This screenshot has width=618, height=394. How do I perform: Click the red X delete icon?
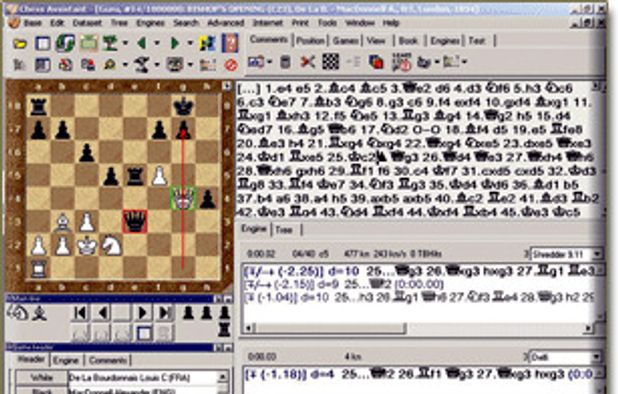pos(307,62)
